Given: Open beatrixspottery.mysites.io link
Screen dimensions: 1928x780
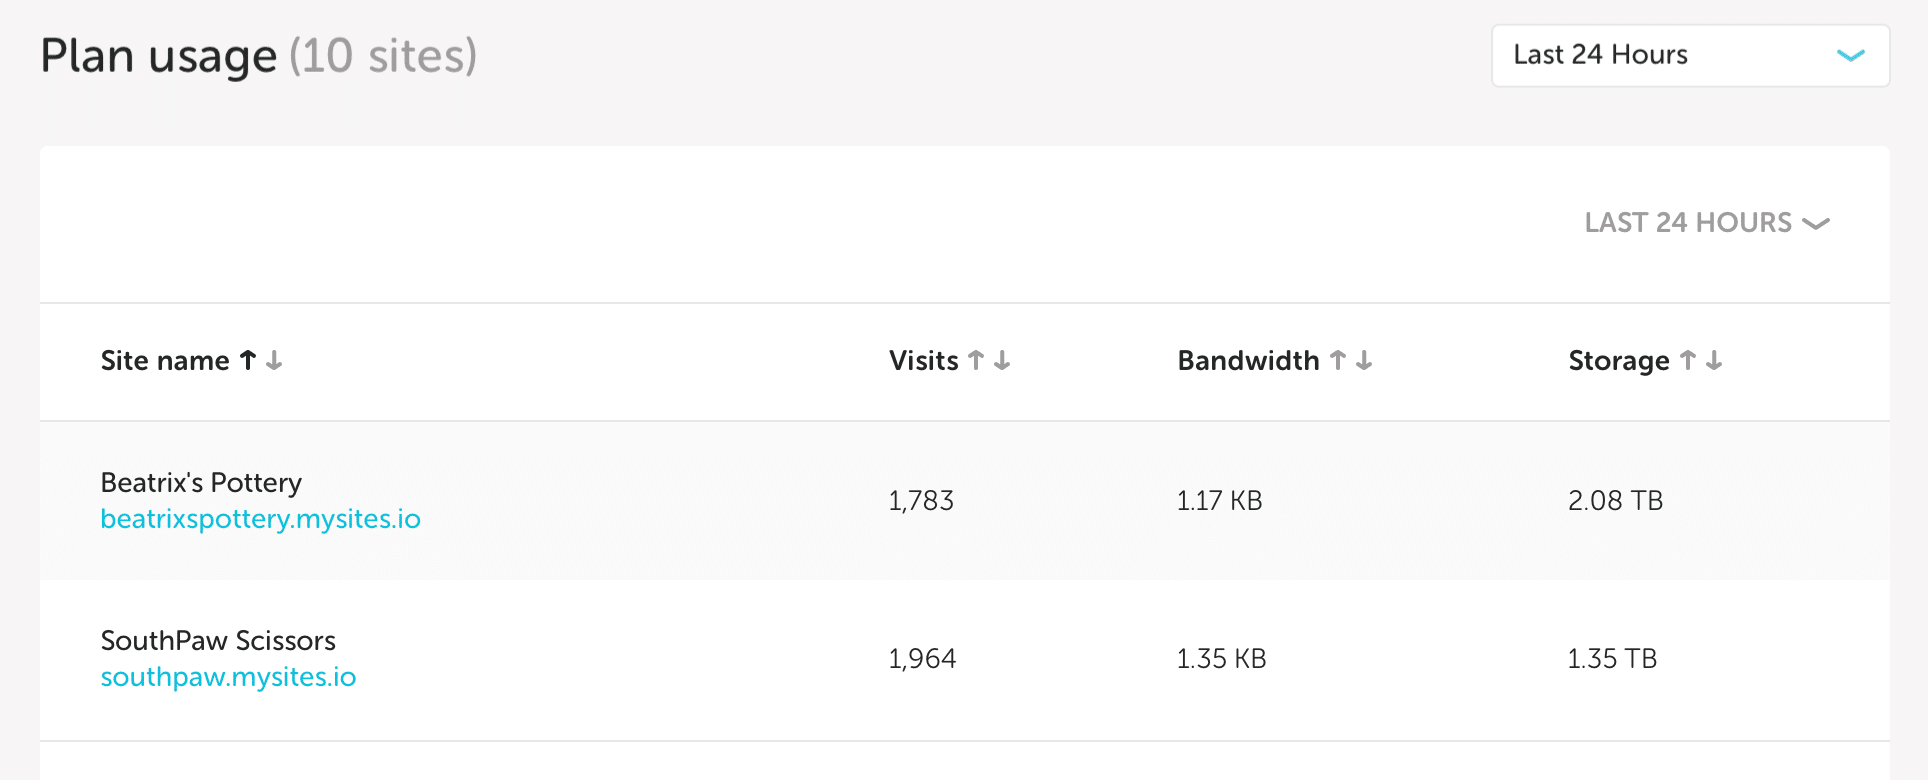Looking at the screenshot, I should 260,519.
